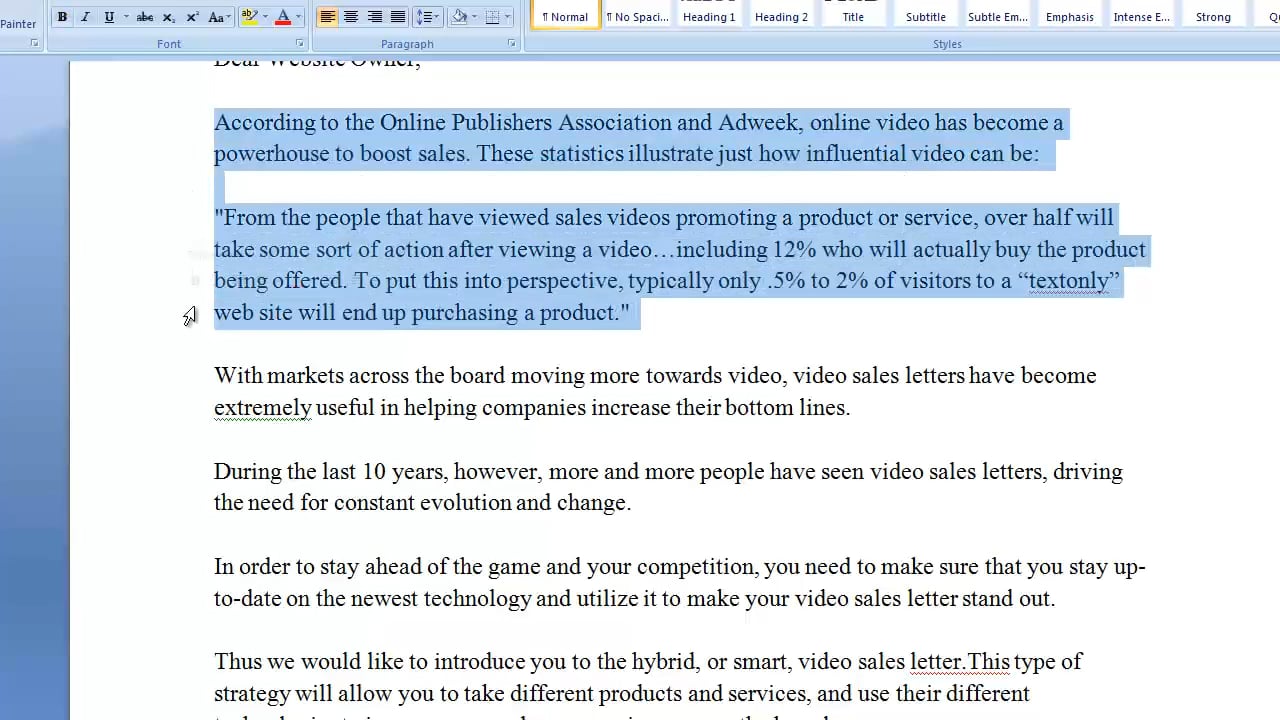Screen dimensions: 1280x720
Task: Apply the Heading 1 style
Action: tap(709, 17)
